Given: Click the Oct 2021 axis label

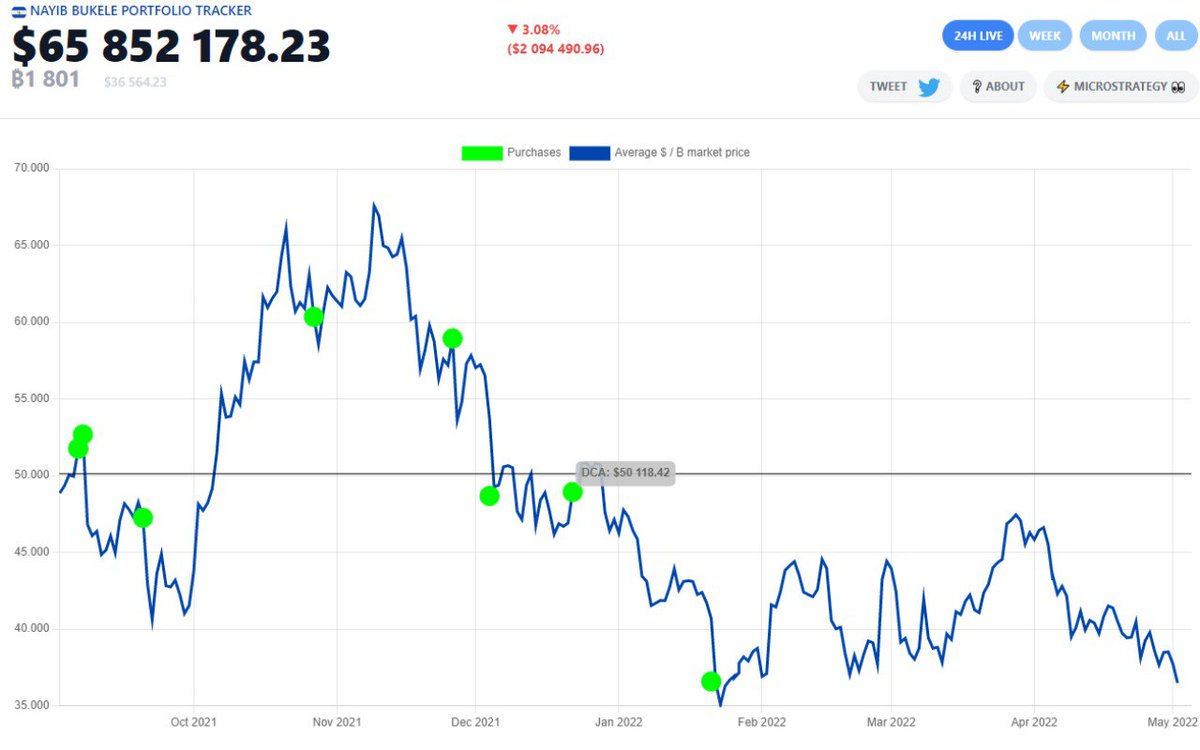Looking at the screenshot, I should pos(193,721).
